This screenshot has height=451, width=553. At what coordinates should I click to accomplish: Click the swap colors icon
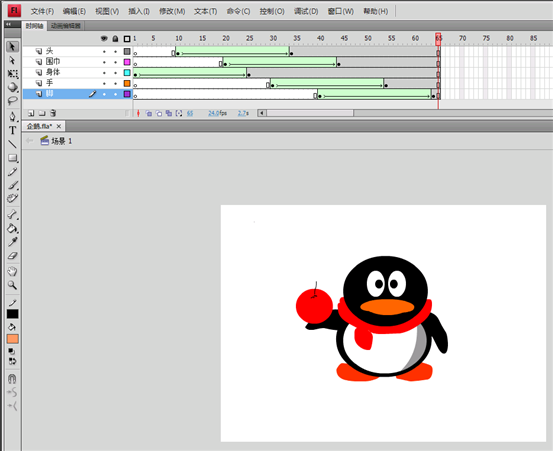coord(12,361)
